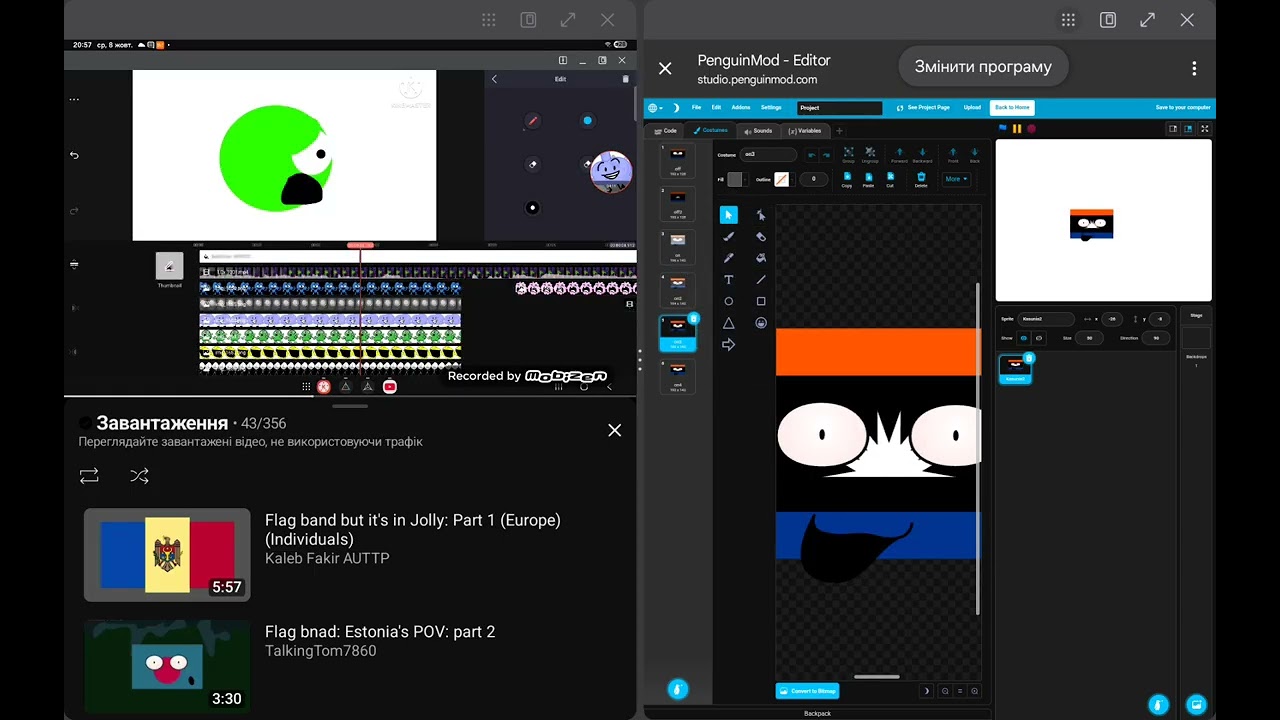Click See Project Page

pos(923,108)
